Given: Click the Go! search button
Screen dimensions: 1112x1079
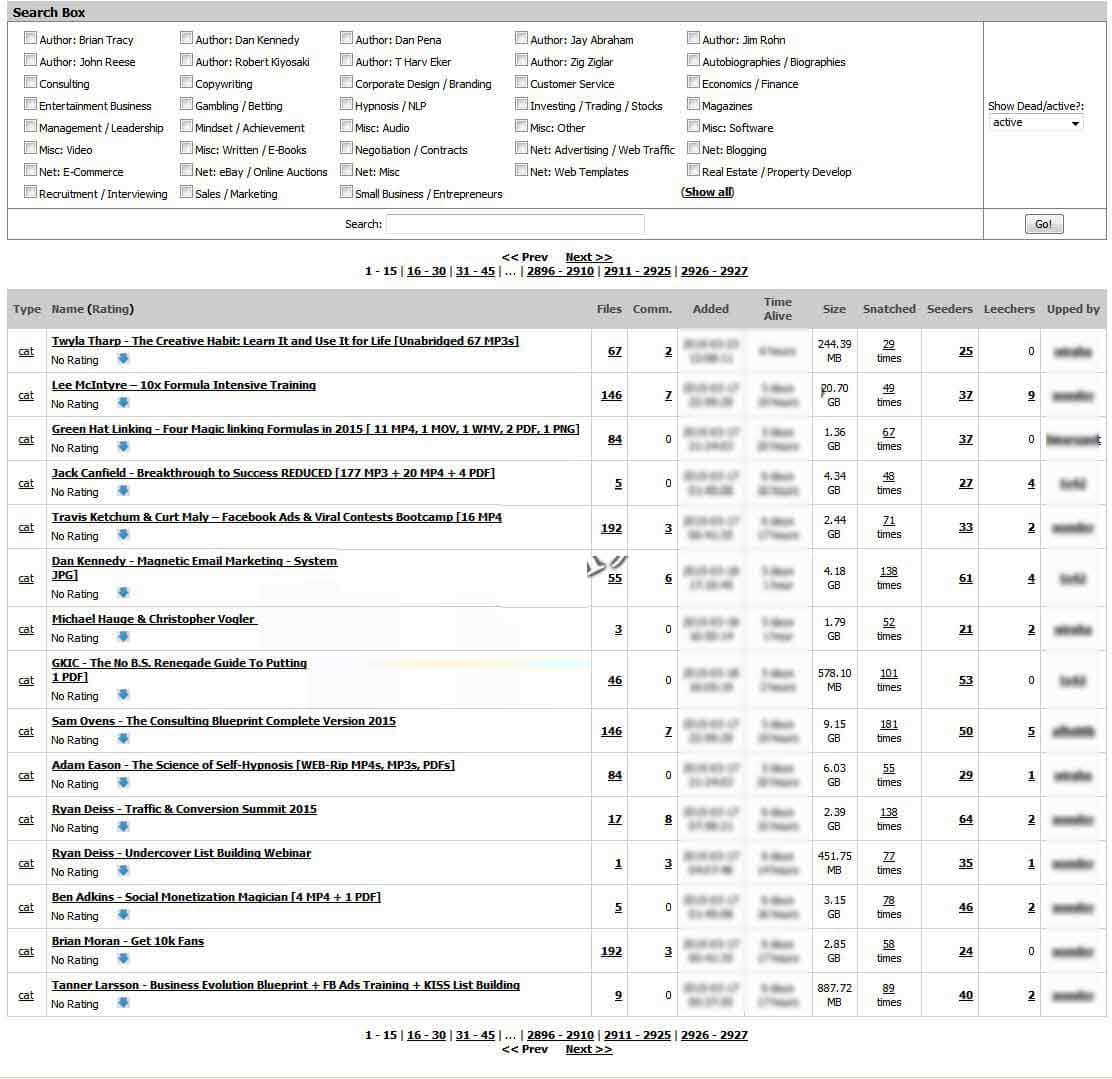Looking at the screenshot, I should click(x=1044, y=224).
